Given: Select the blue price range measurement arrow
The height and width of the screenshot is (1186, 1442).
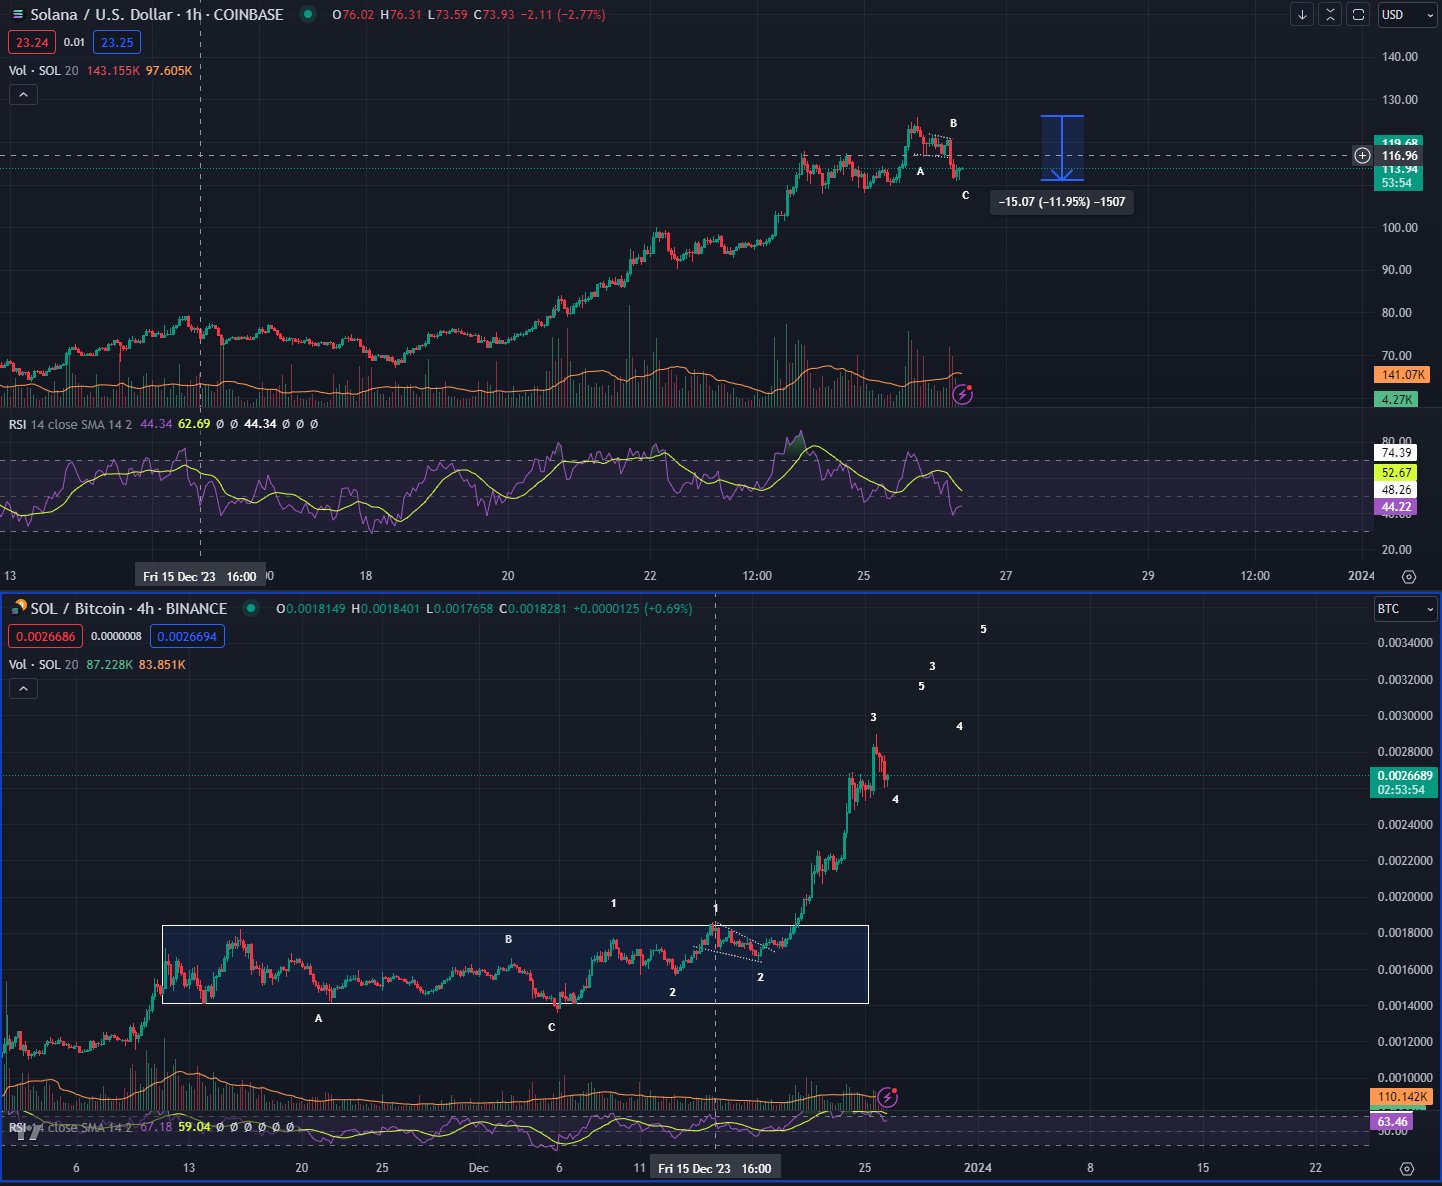Looking at the screenshot, I should (x=1062, y=148).
